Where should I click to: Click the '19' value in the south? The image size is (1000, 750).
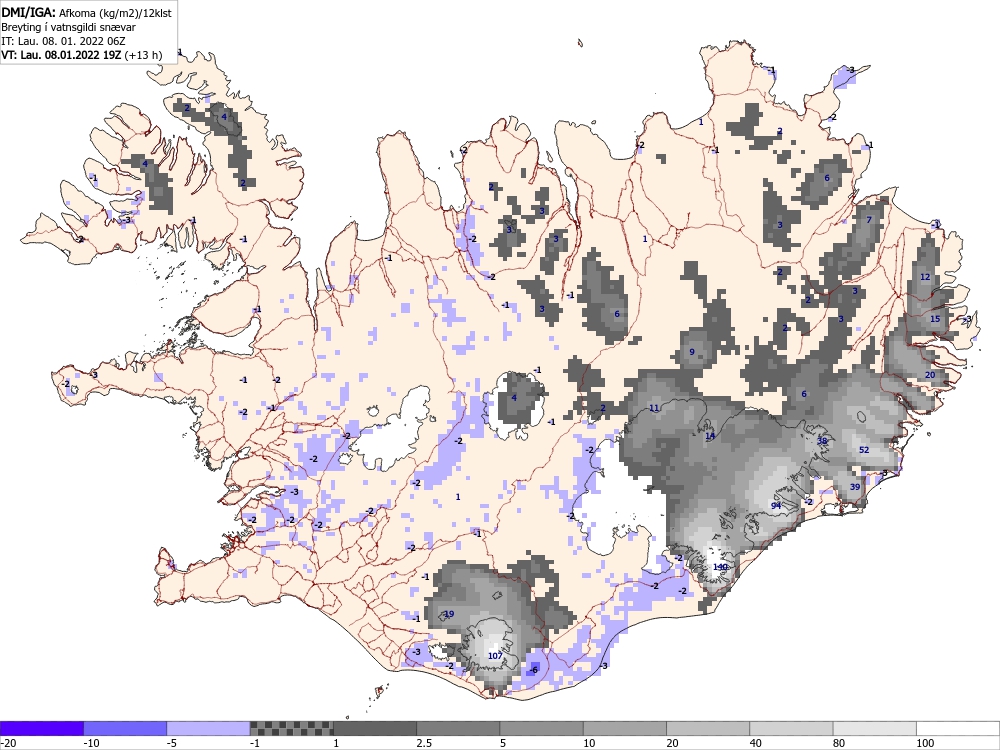point(449,614)
